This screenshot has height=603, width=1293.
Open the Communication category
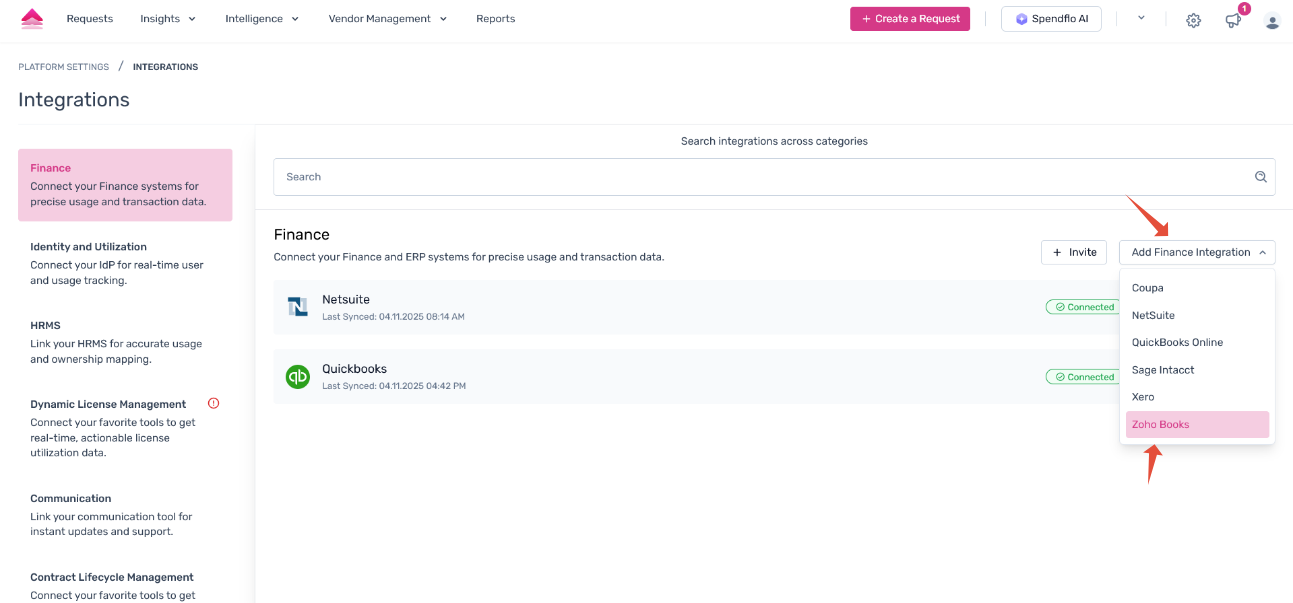[125, 514]
